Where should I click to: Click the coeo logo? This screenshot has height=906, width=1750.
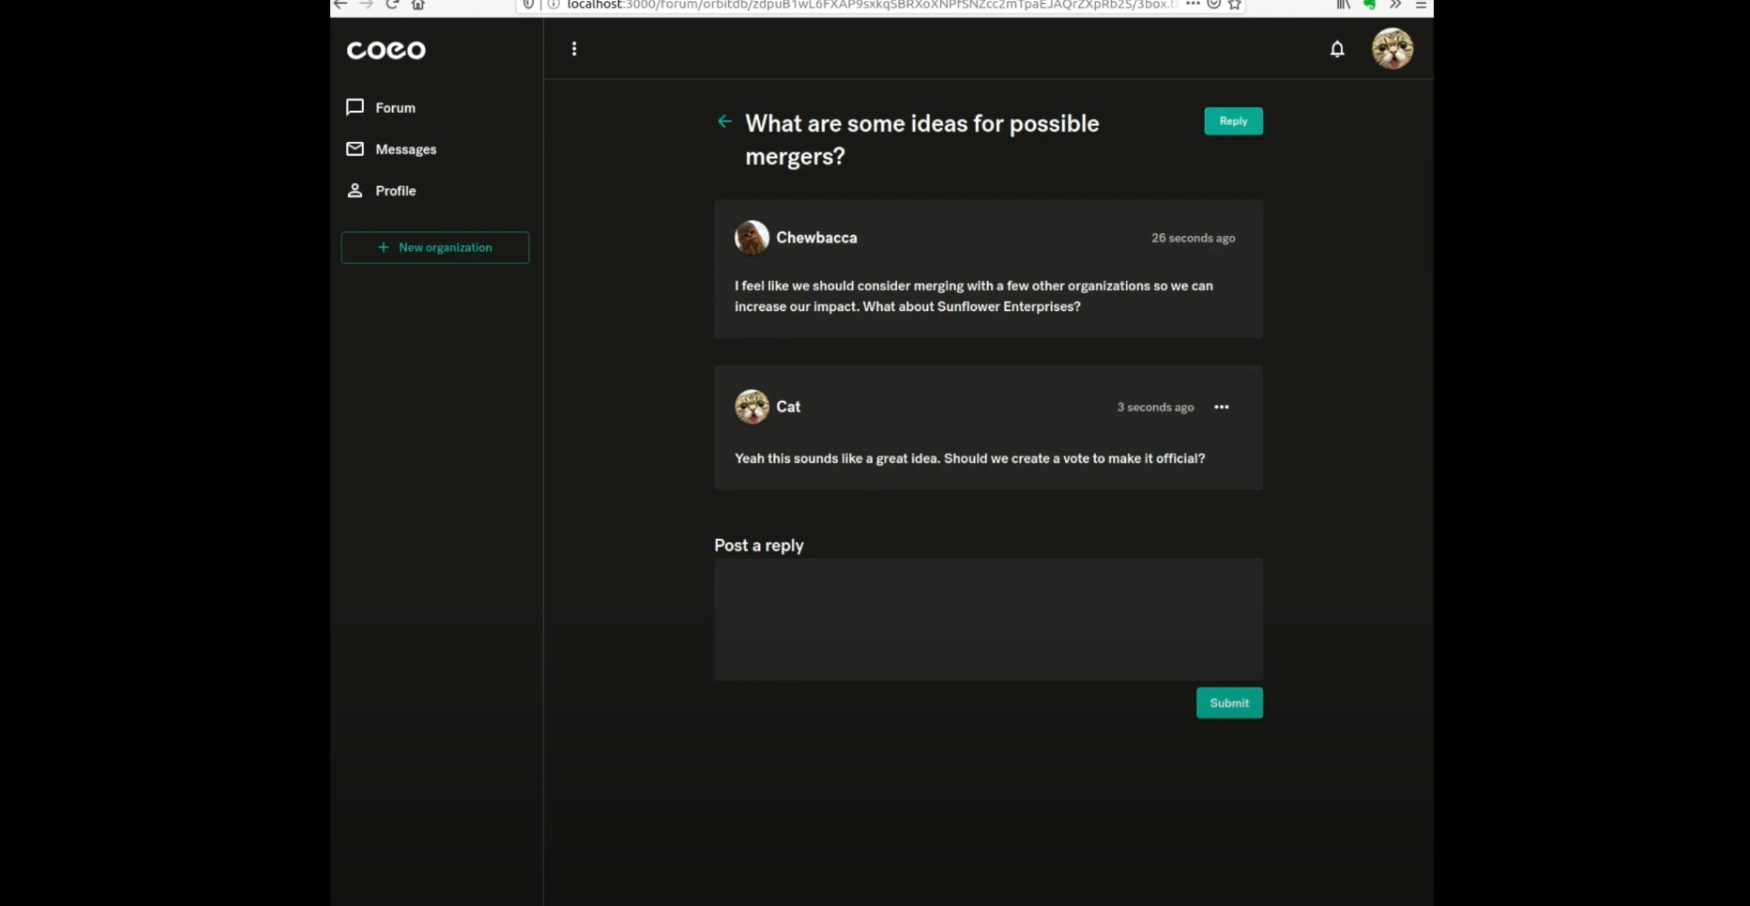386,50
